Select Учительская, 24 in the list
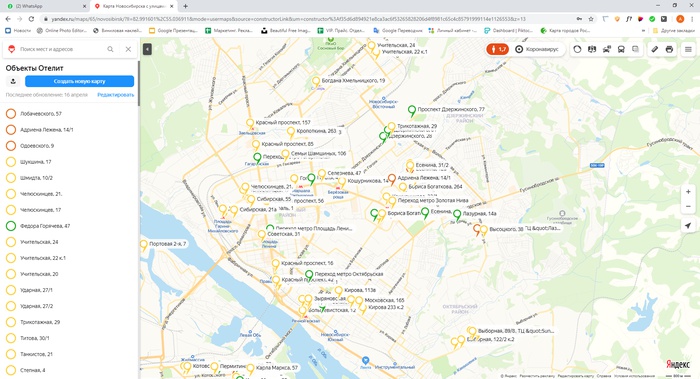Viewport: 700px width, 379px height. click(x=69, y=242)
